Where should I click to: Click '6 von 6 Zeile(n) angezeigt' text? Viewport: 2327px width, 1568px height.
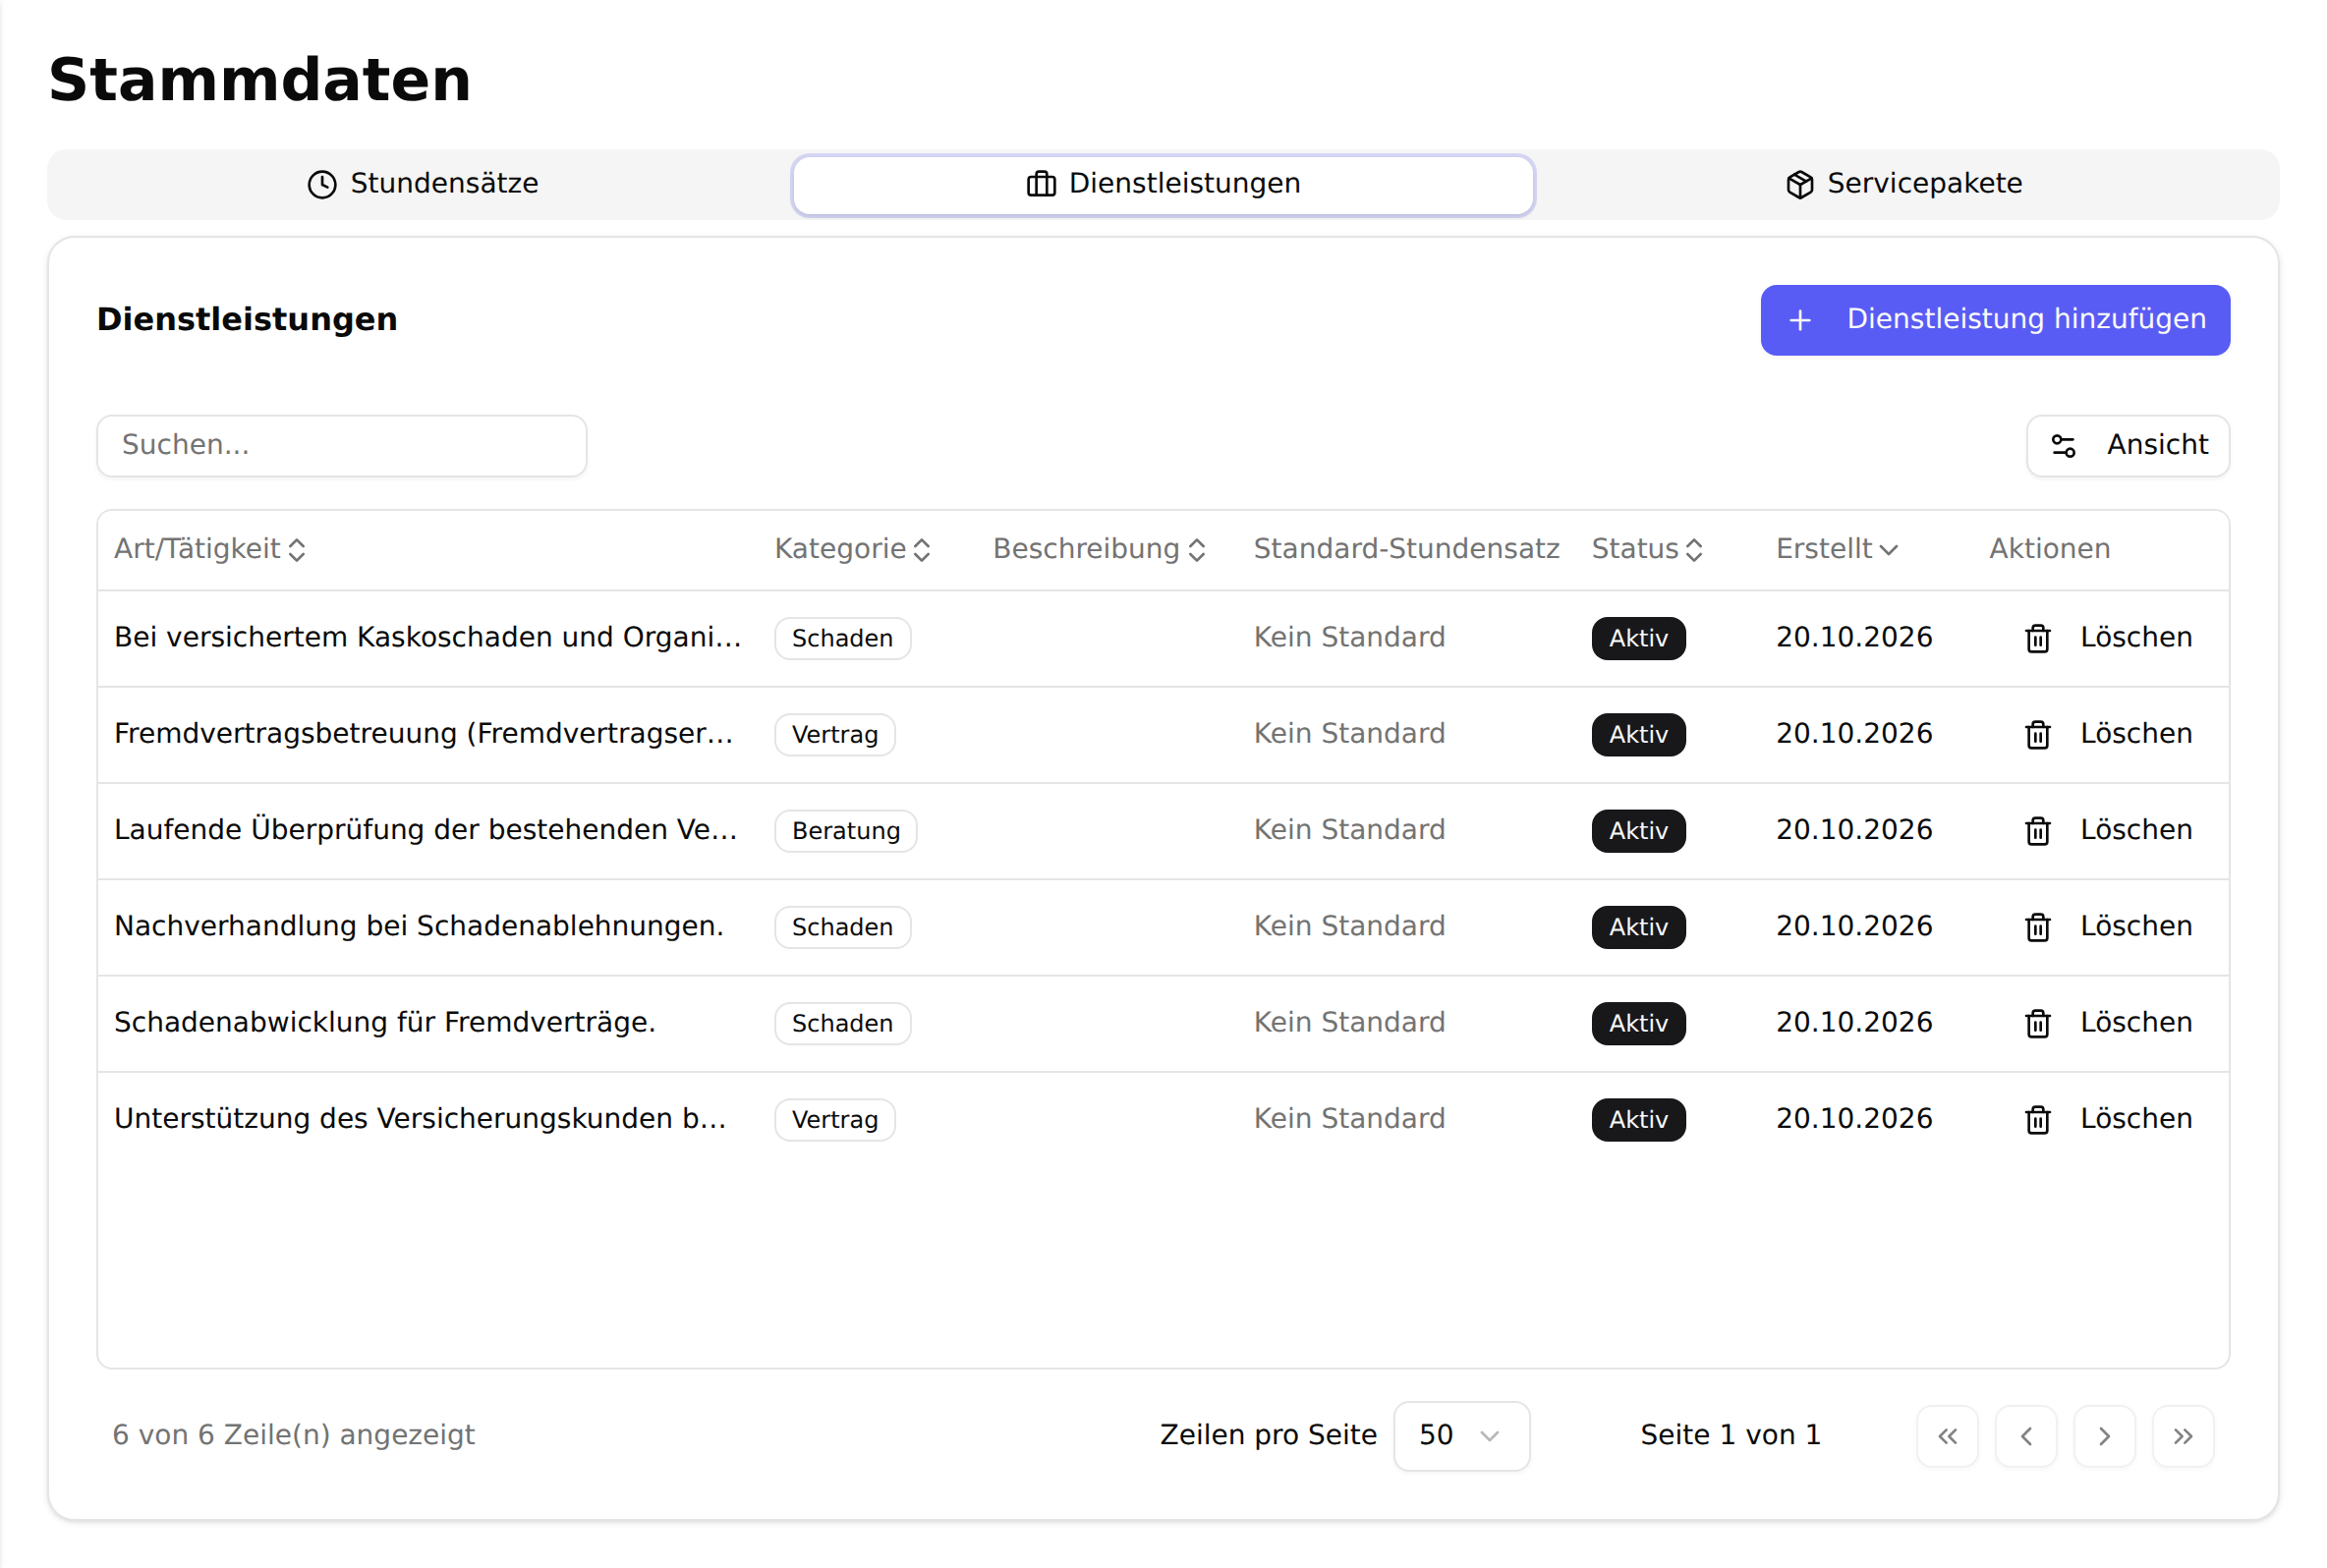pyautogui.click(x=294, y=1435)
